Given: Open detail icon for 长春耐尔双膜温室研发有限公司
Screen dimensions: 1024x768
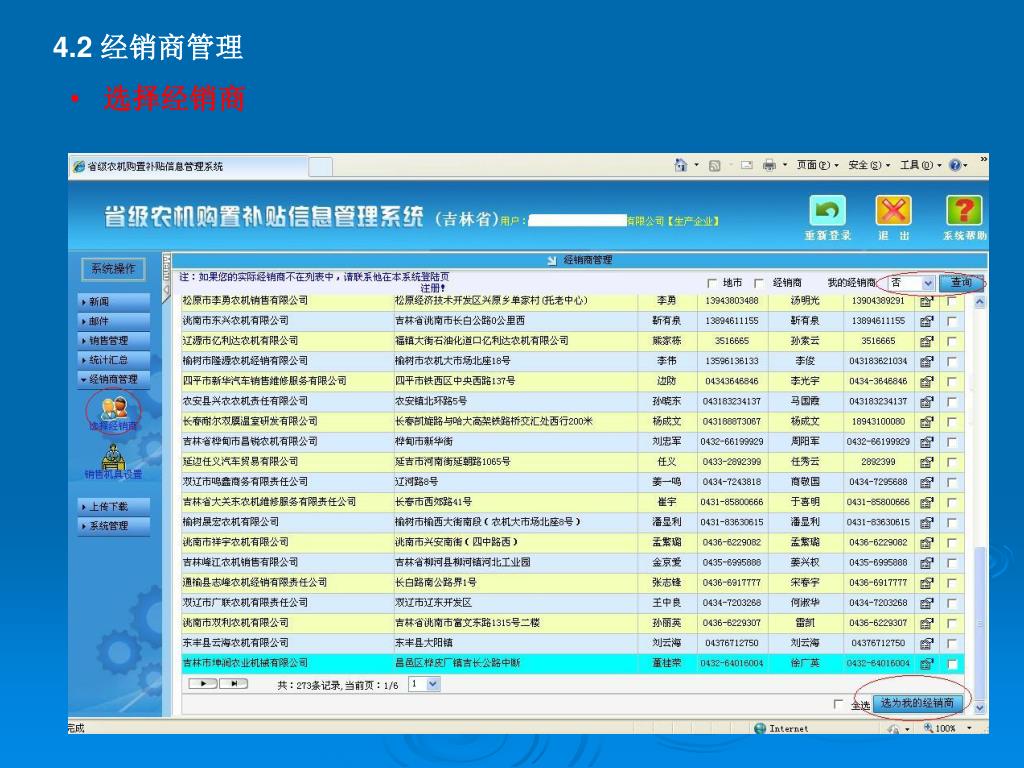Looking at the screenshot, I should click(x=926, y=423).
